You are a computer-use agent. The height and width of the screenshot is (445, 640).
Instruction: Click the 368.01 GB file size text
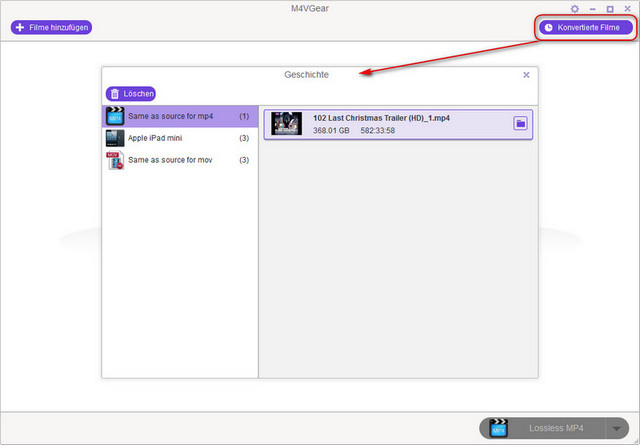pyautogui.click(x=331, y=131)
